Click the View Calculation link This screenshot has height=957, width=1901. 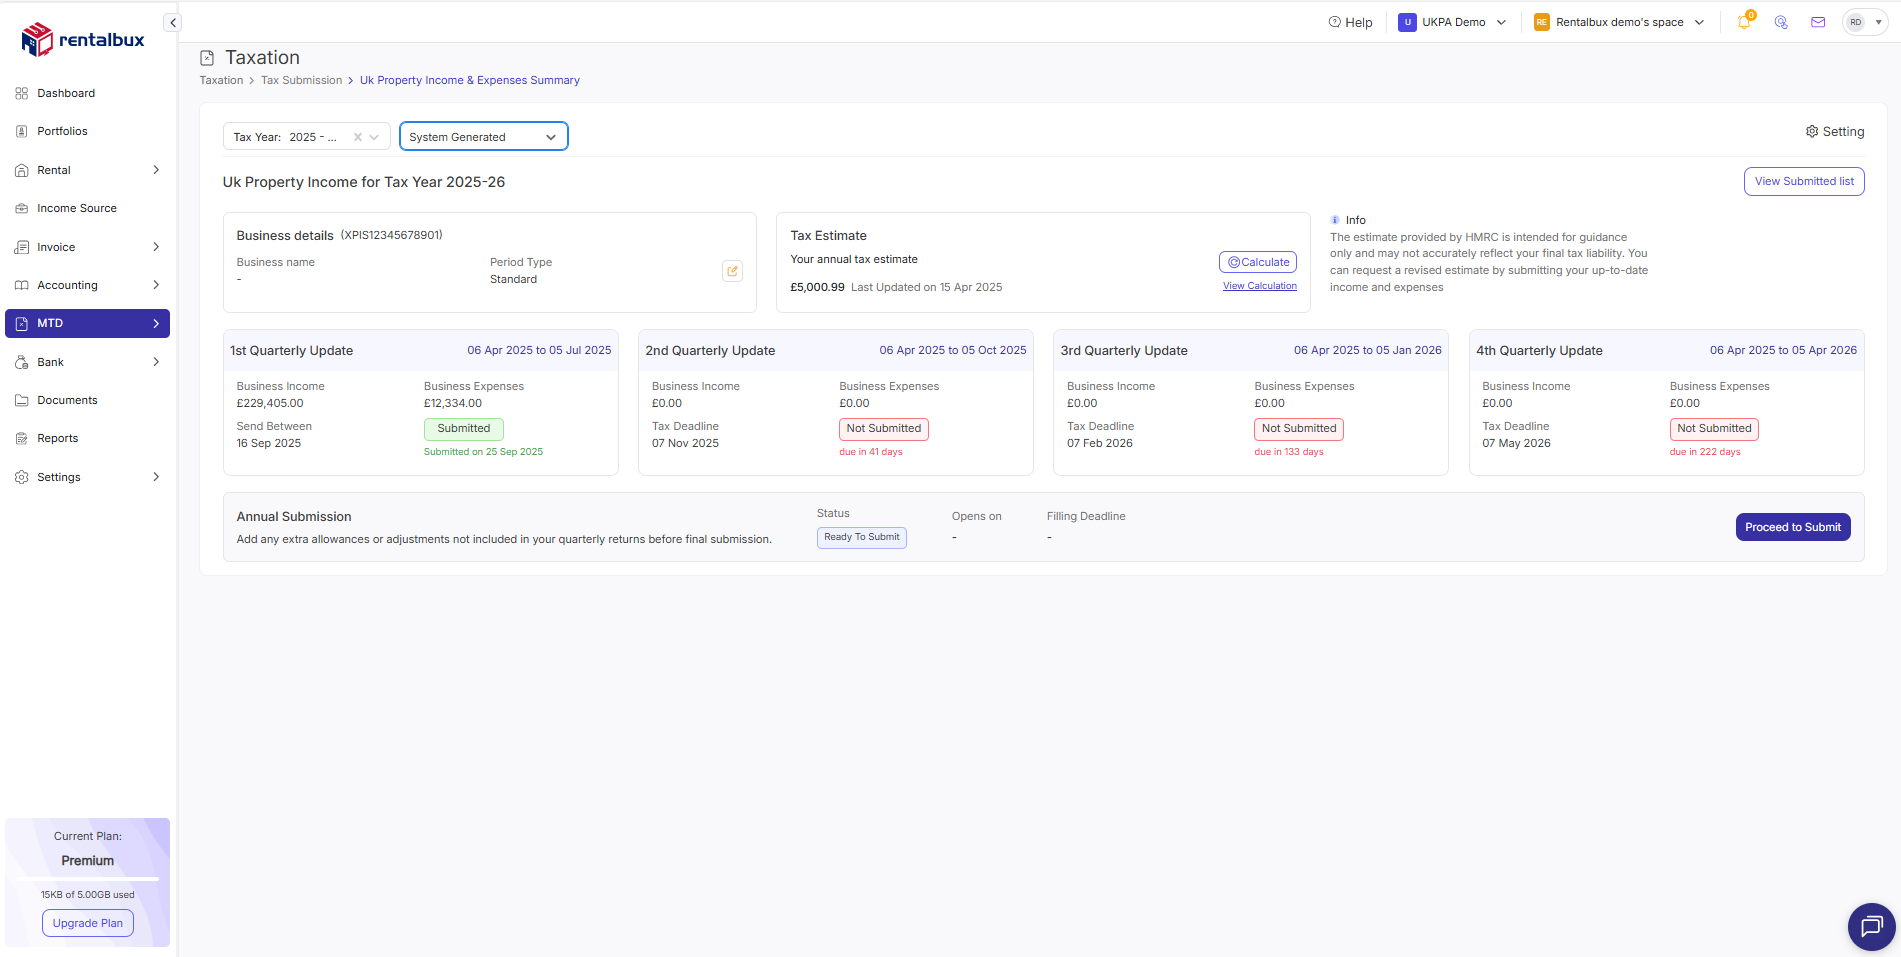tap(1259, 286)
